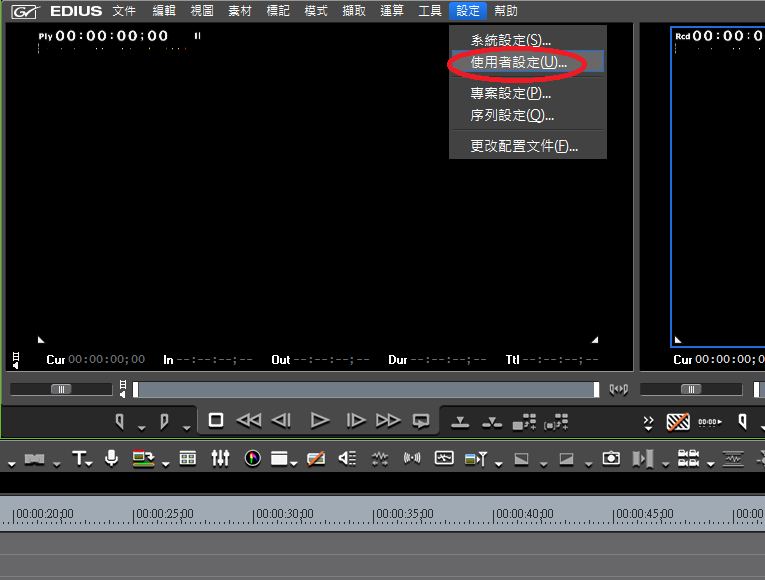Toggle the striped overlay icon in recorder
Screen dimensions: 765x580
(679, 421)
